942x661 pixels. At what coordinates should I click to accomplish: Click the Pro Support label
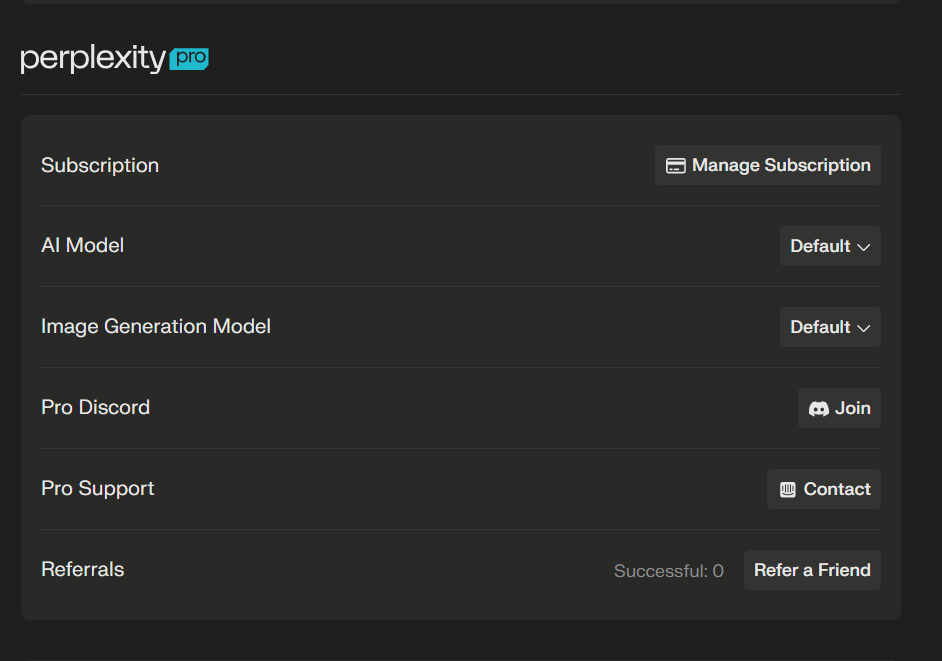coord(97,489)
